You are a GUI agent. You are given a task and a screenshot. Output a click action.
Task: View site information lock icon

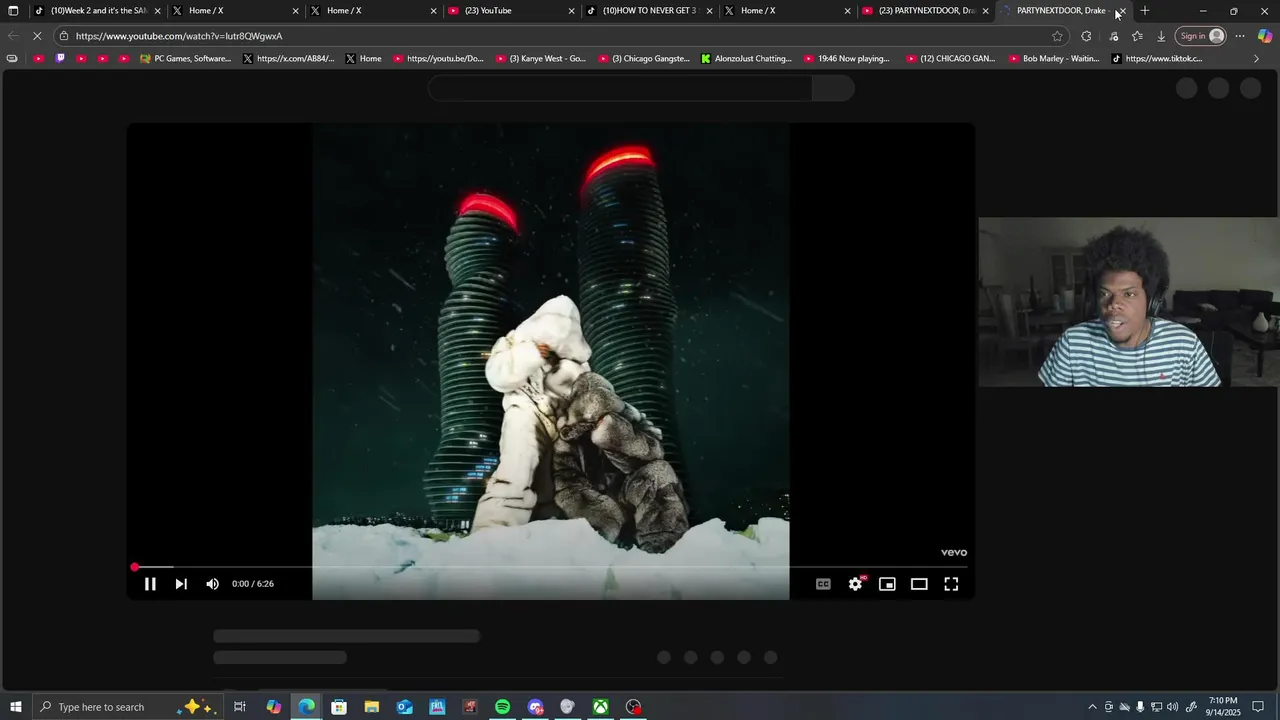point(64,36)
